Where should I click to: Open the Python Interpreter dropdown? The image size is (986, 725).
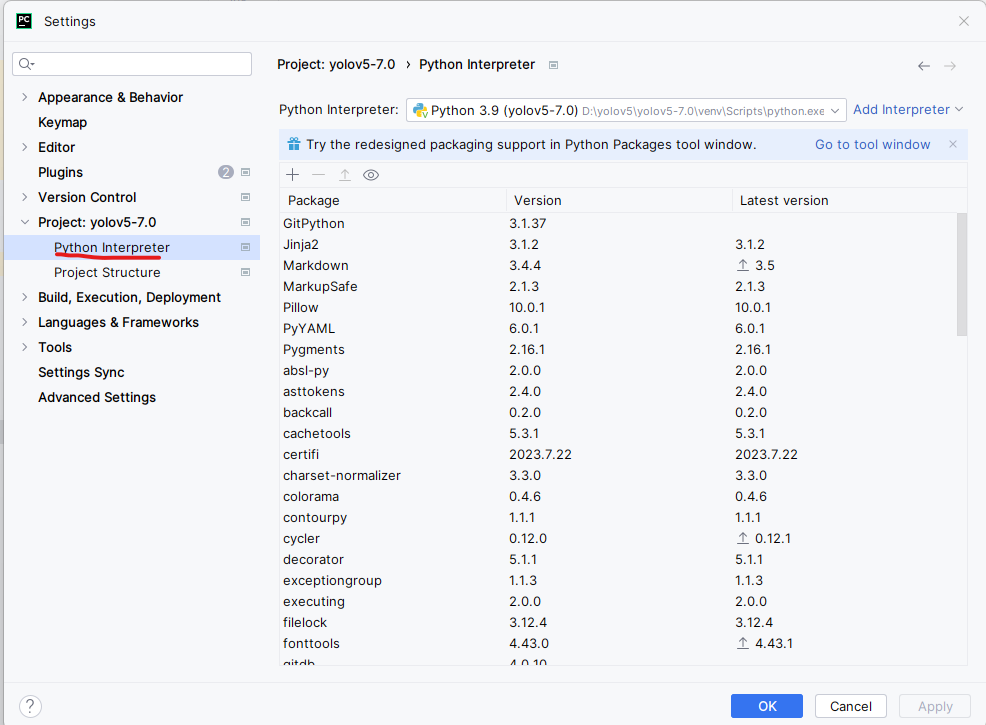[x=626, y=111]
